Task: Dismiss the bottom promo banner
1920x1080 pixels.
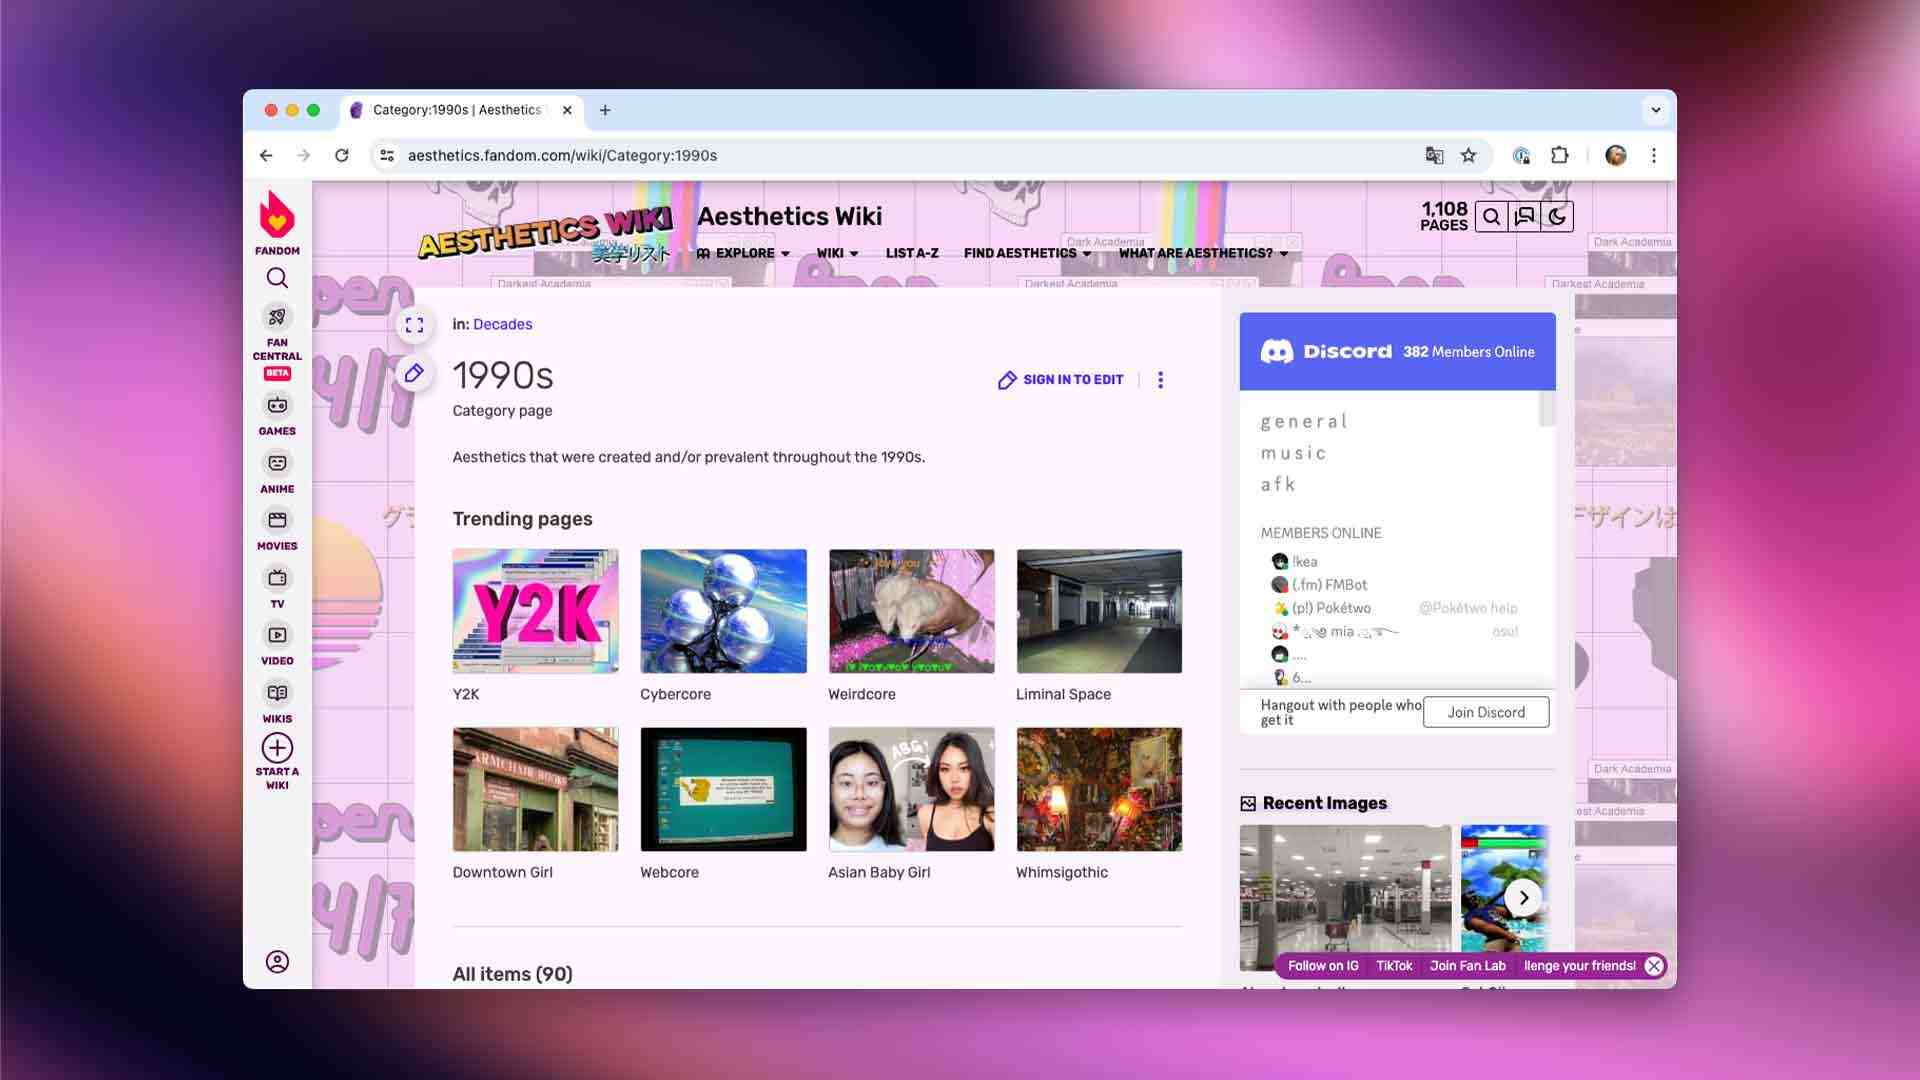Action: (1654, 966)
